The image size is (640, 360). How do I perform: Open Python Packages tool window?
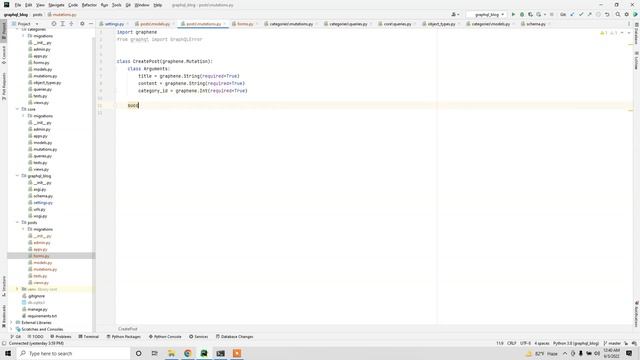(124, 337)
